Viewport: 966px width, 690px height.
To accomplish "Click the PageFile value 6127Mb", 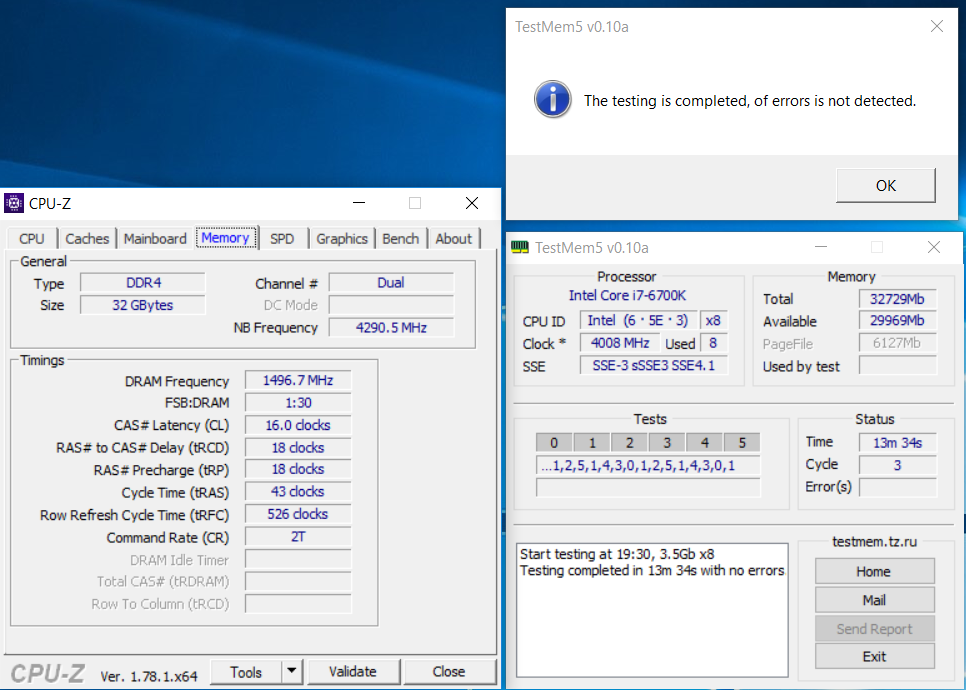I will [x=898, y=343].
